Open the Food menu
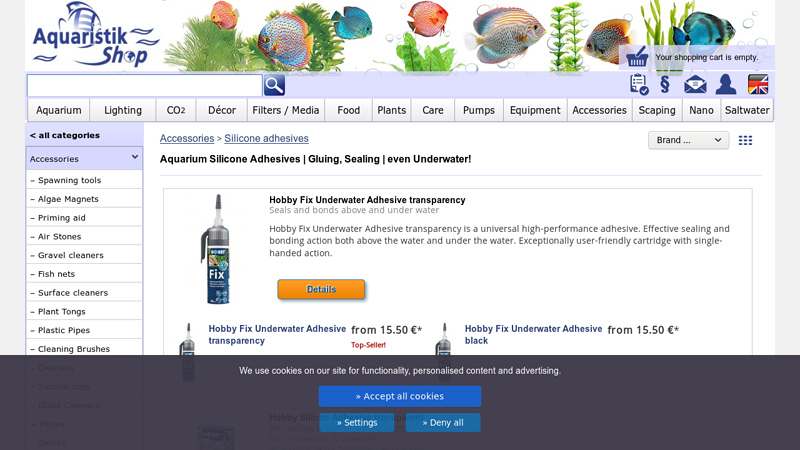This screenshot has height=450, width=800. click(x=348, y=110)
